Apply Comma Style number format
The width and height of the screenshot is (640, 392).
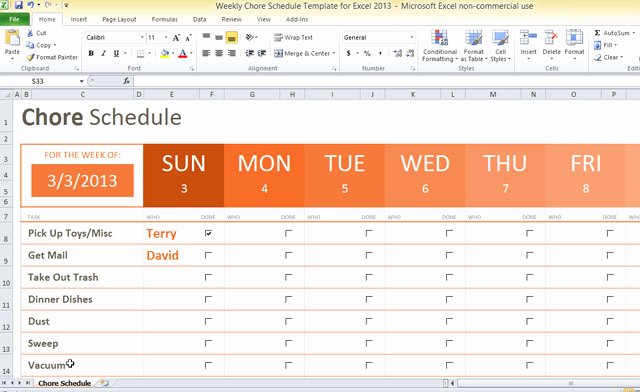click(380, 53)
